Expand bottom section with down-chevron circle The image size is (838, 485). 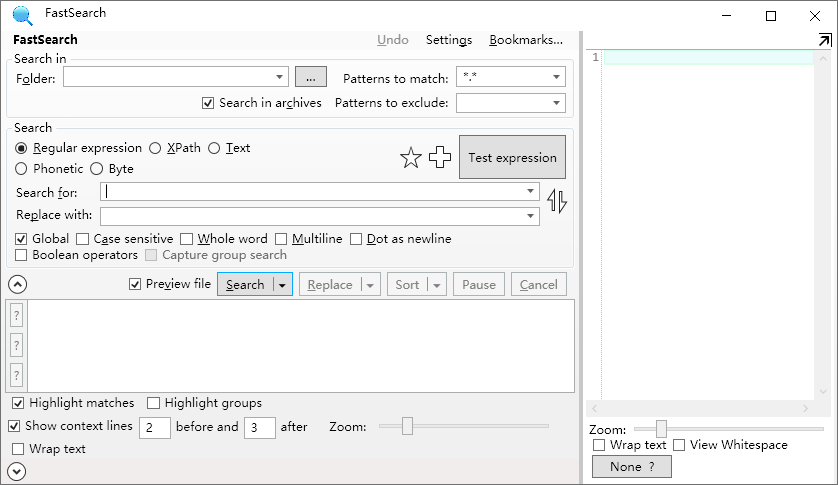click(x=17, y=471)
